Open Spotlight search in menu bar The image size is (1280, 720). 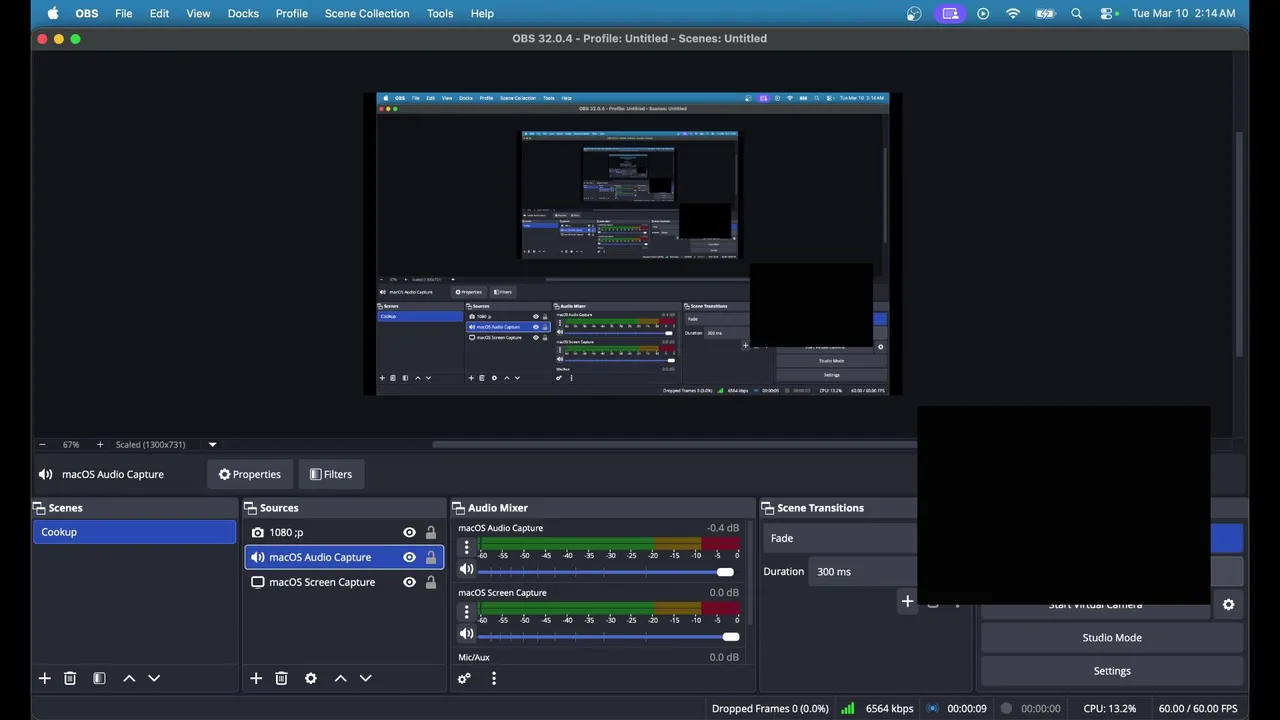click(1076, 13)
